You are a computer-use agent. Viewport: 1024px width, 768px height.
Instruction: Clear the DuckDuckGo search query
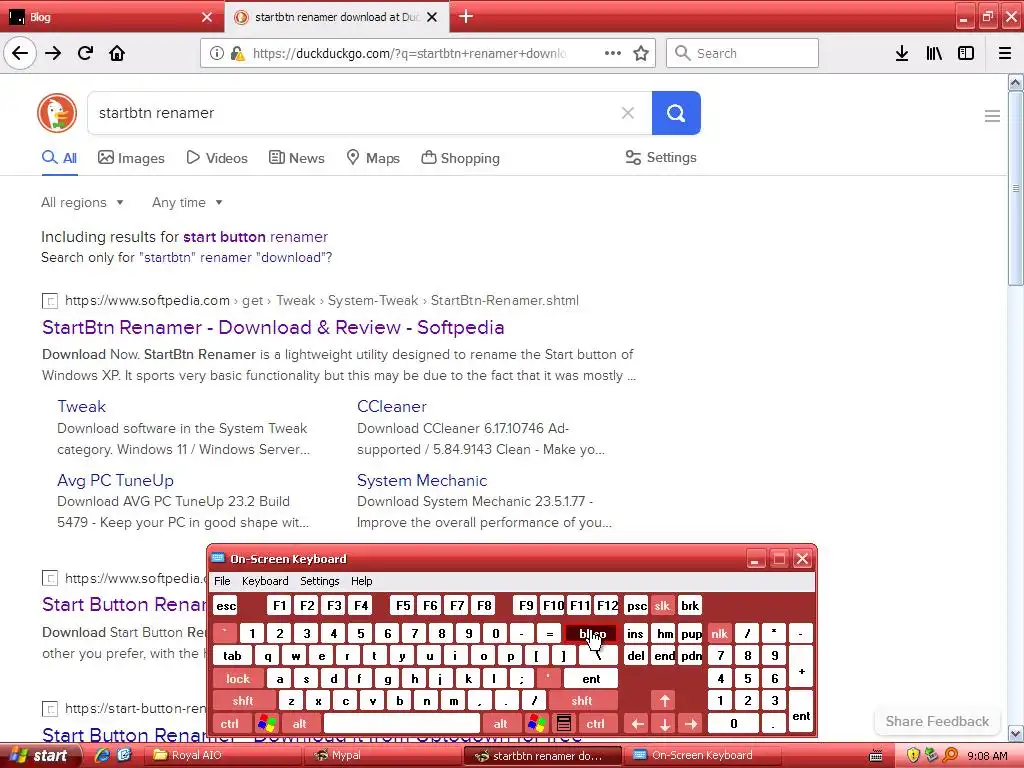pyautogui.click(x=628, y=113)
